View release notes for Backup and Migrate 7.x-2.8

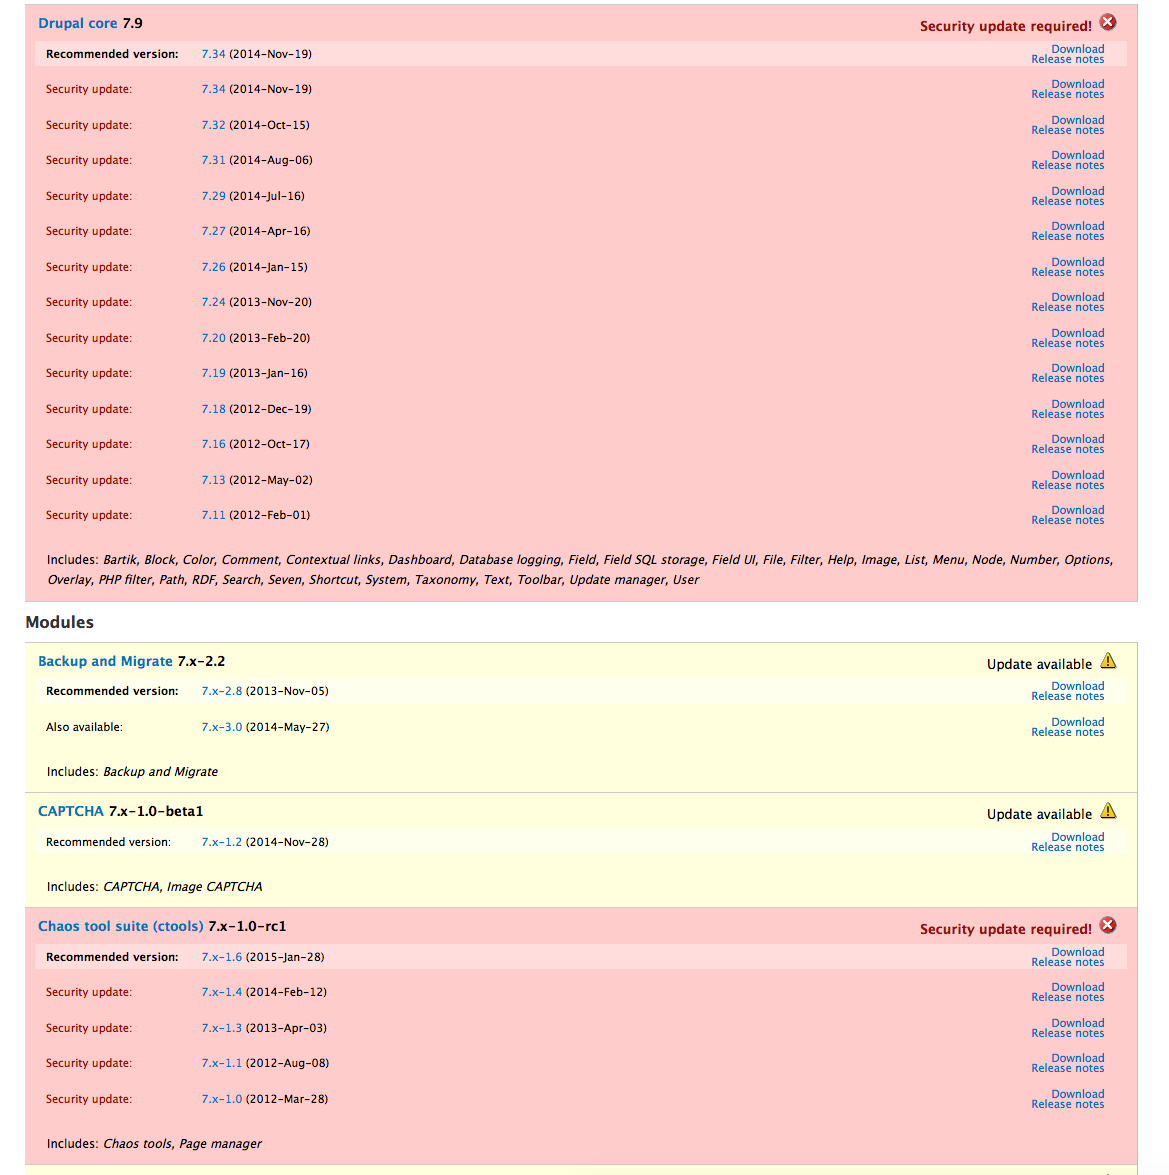1068,697
